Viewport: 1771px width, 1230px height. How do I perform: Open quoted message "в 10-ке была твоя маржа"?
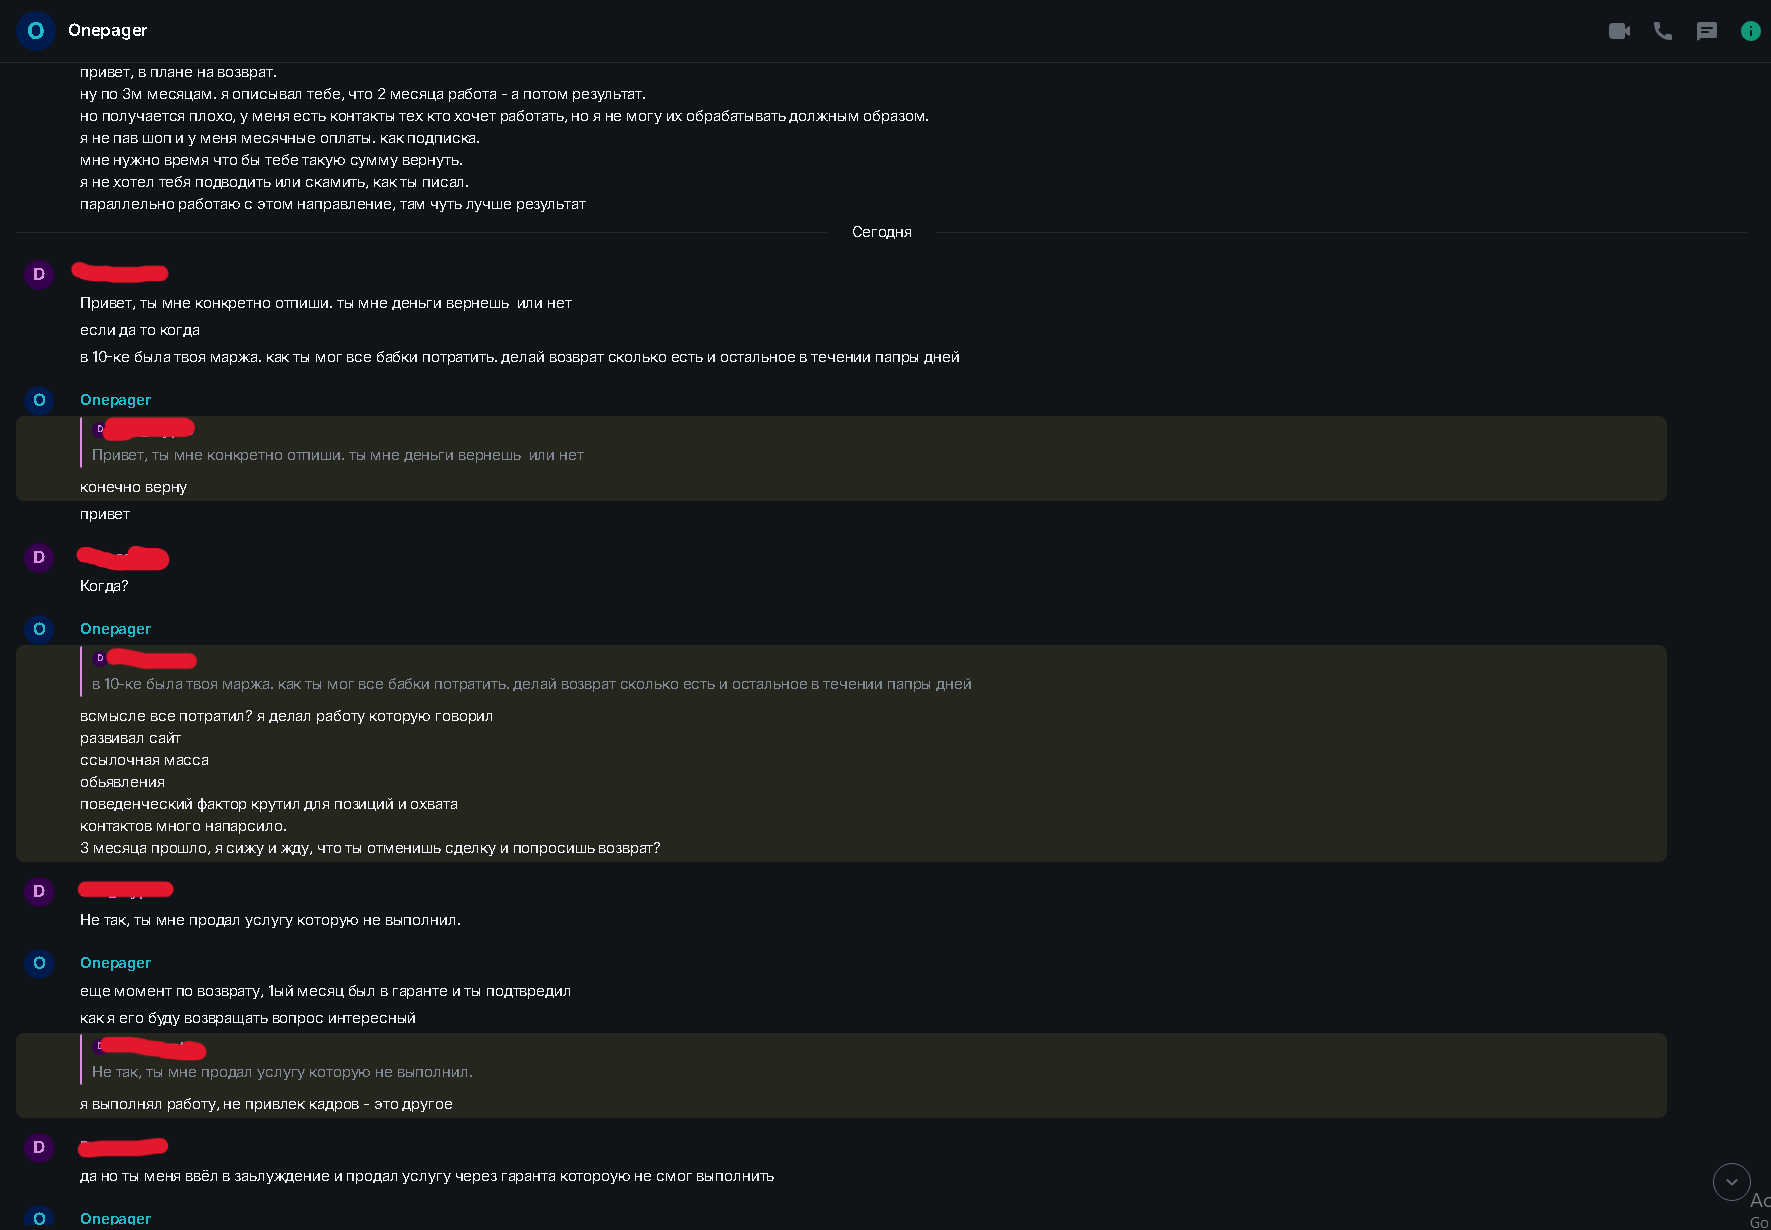point(531,684)
